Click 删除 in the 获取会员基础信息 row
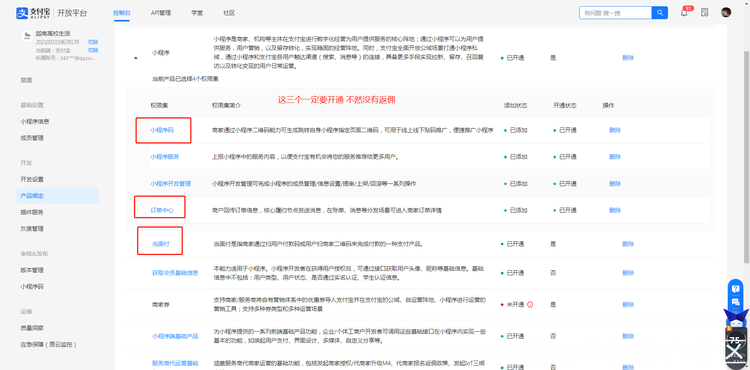 pyautogui.click(x=628, y=273)
